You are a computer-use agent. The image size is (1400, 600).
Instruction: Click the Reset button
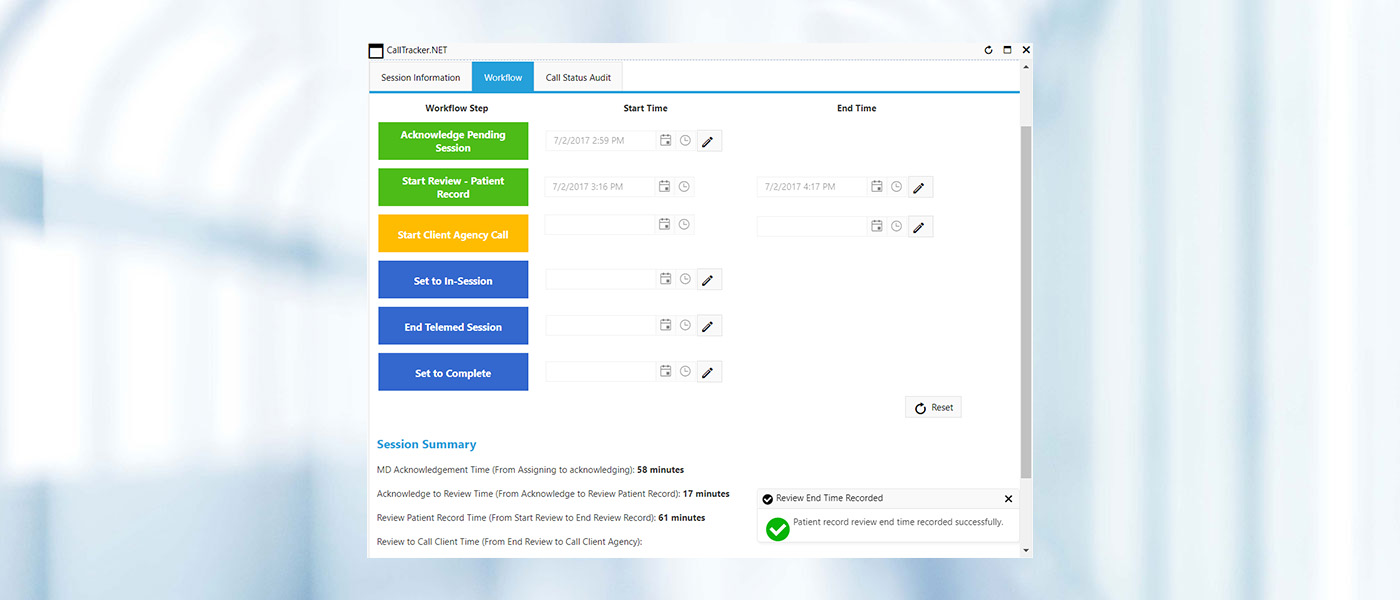point(933,408)
